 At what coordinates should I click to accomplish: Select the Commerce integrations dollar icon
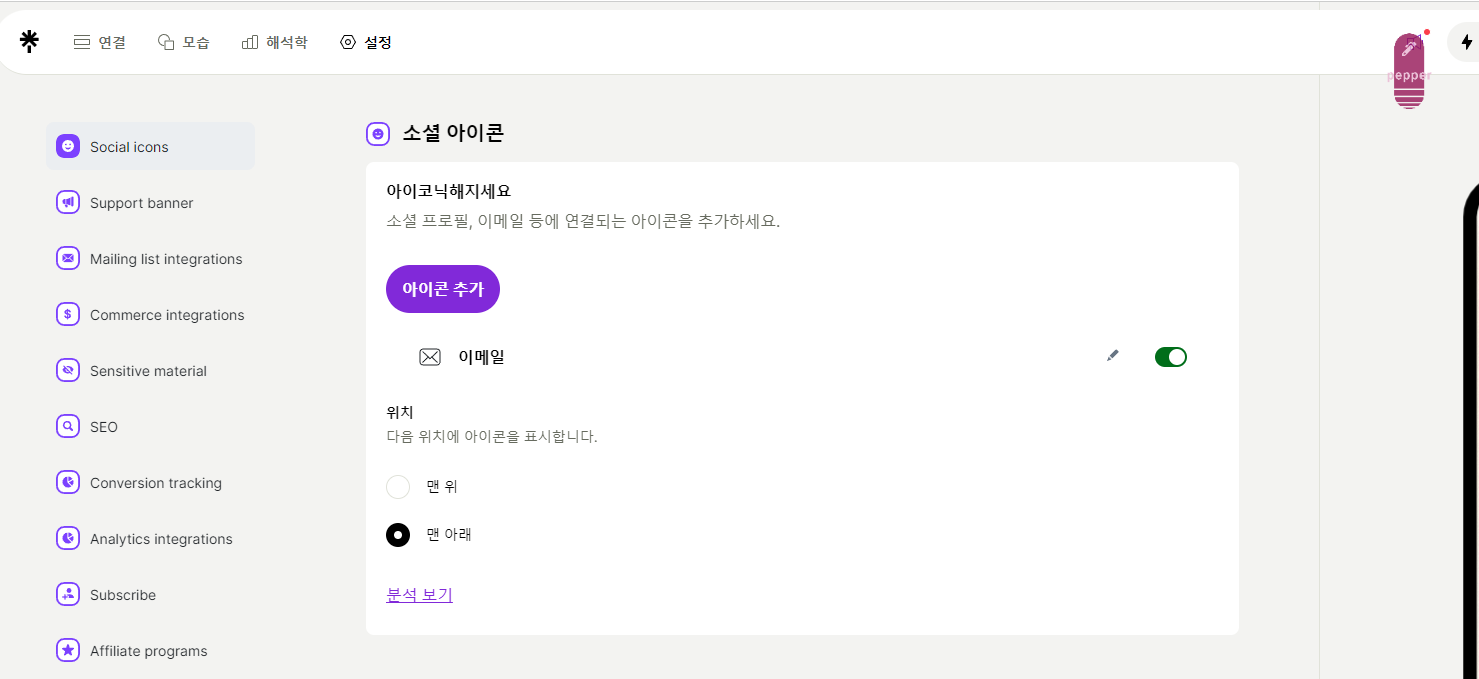pyautogui.click(x=67, y=314)
